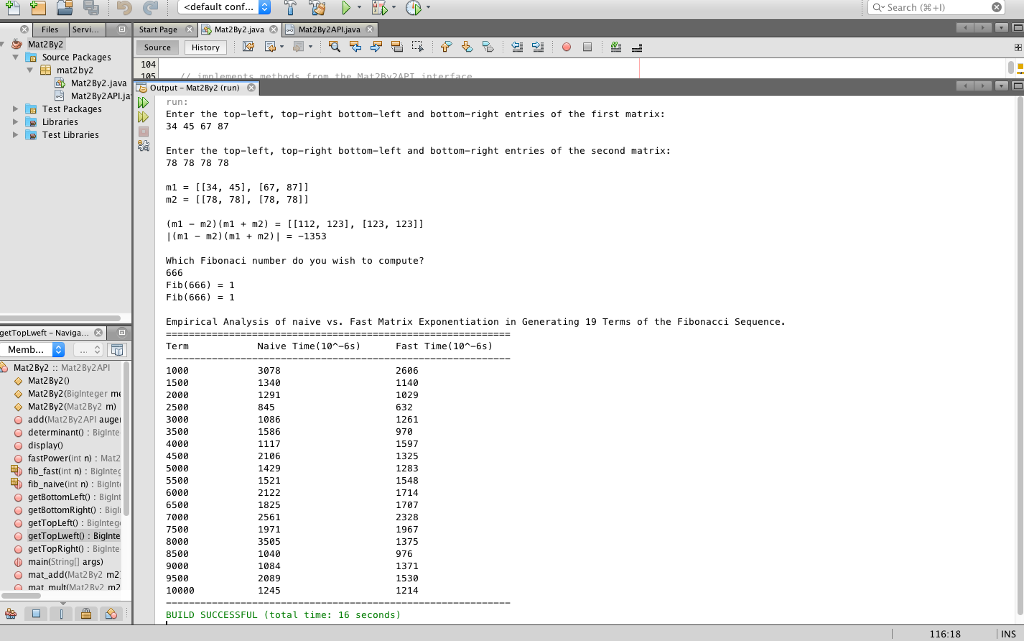
Task: Run the project with the green arrow icon
Action: (x=347, y=9)
